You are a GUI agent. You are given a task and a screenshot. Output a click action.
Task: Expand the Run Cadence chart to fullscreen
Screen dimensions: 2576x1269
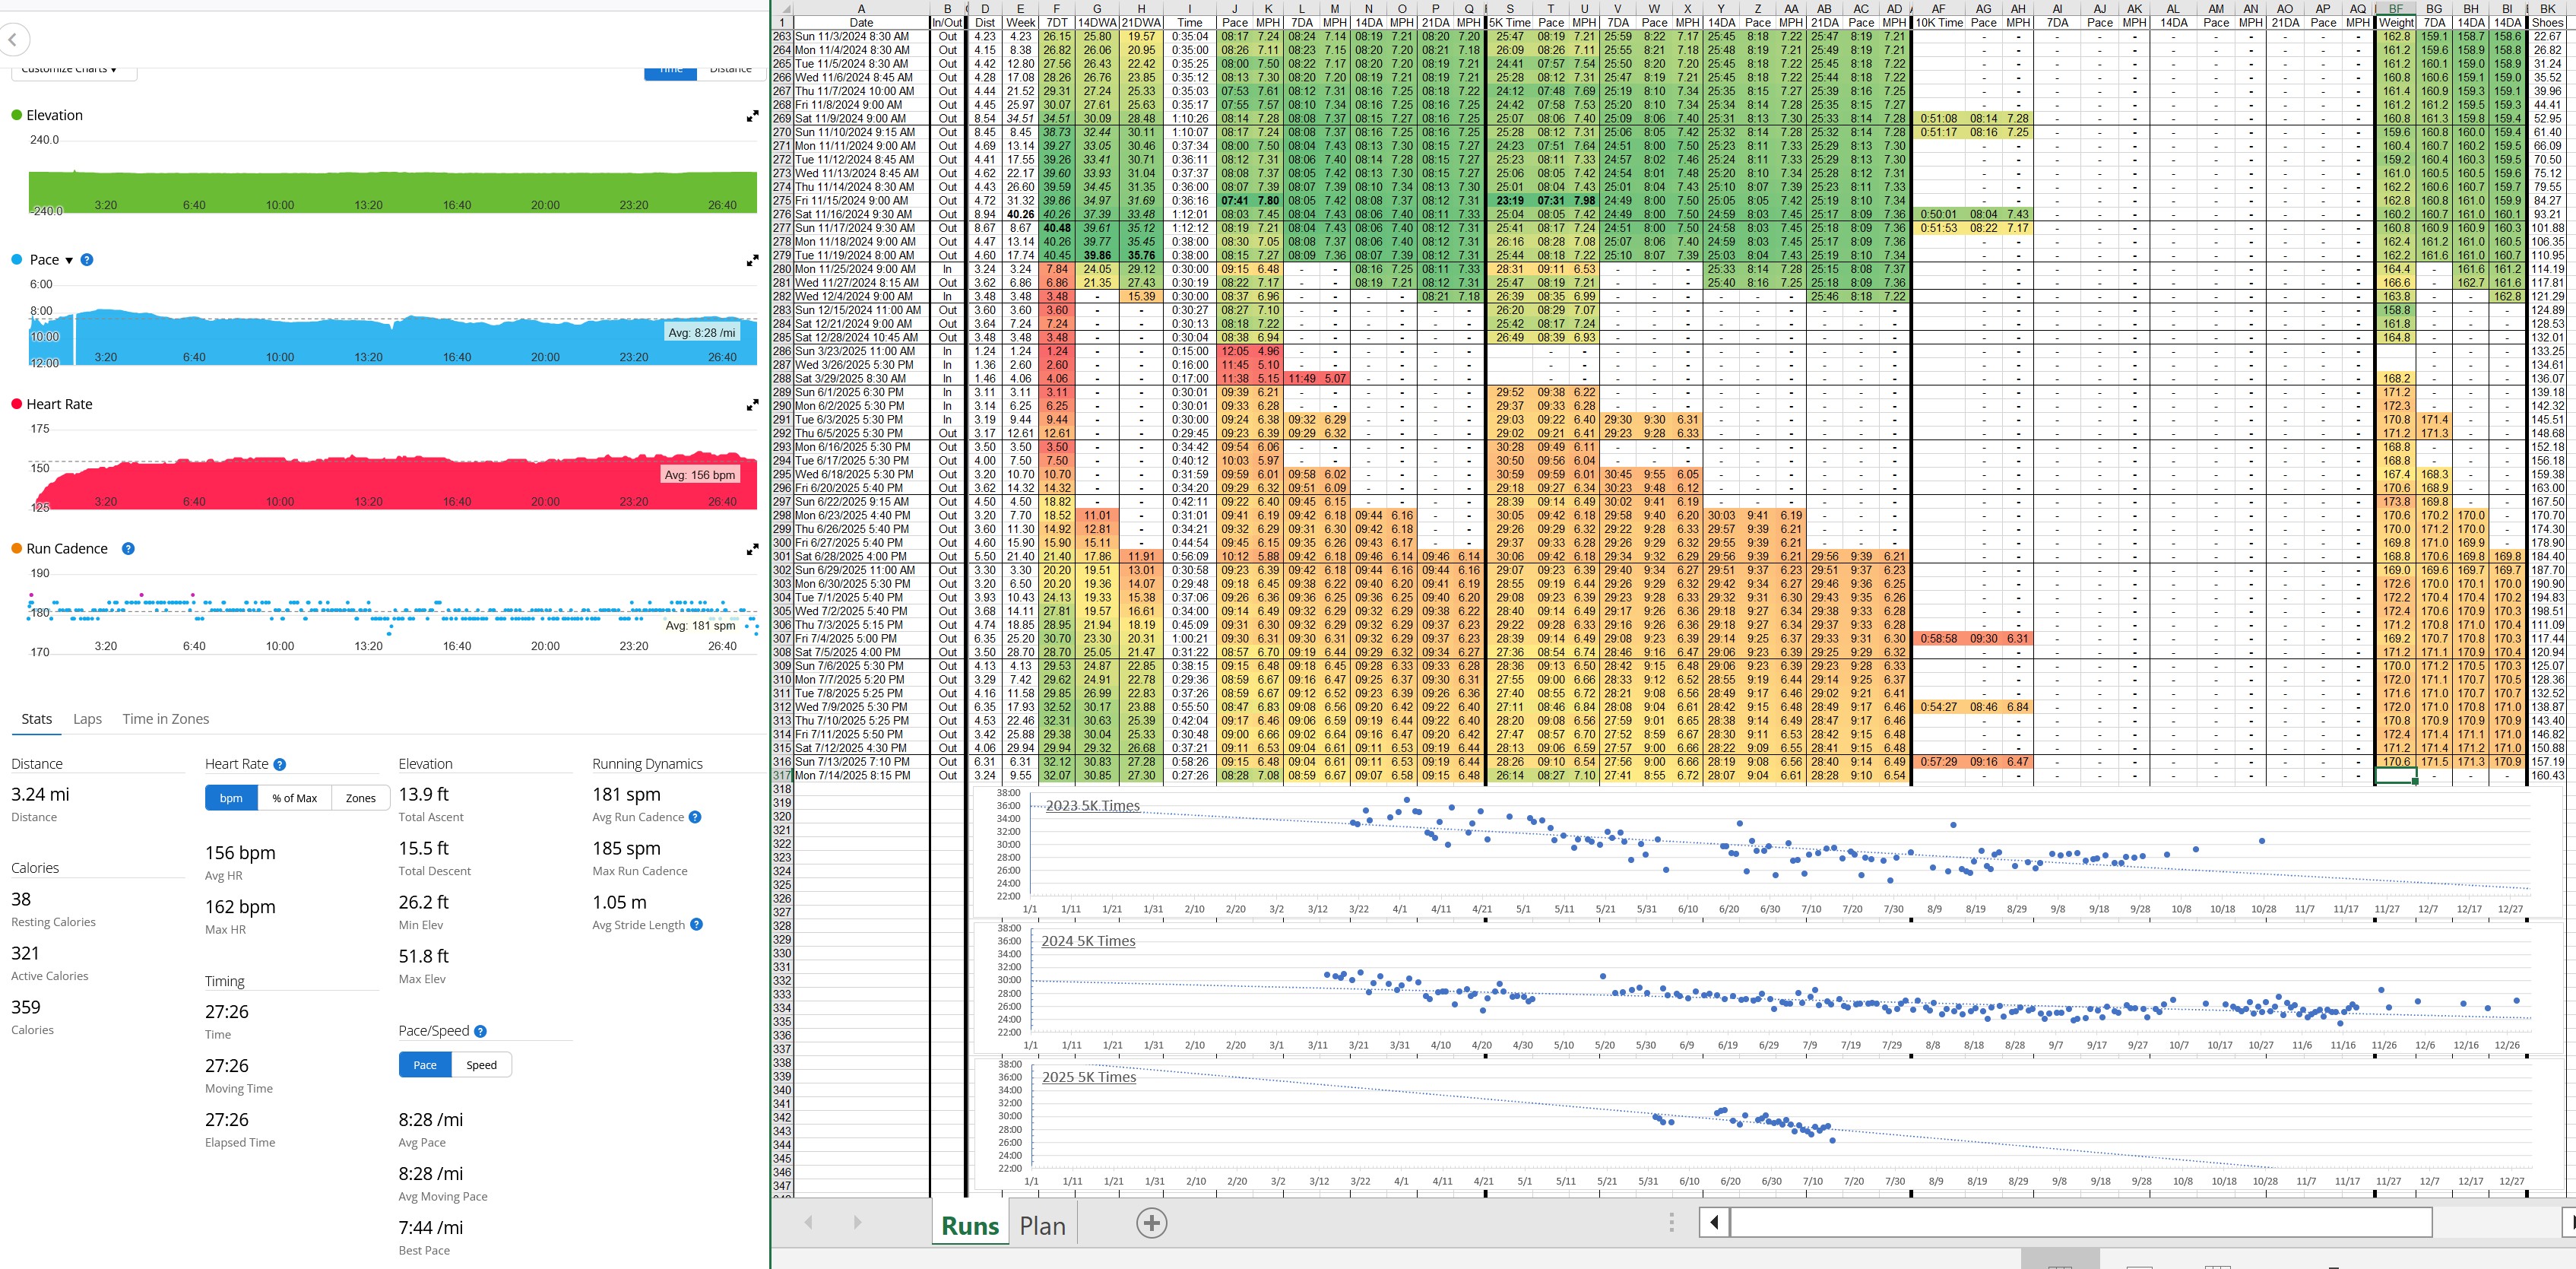[x=752, y=550]
